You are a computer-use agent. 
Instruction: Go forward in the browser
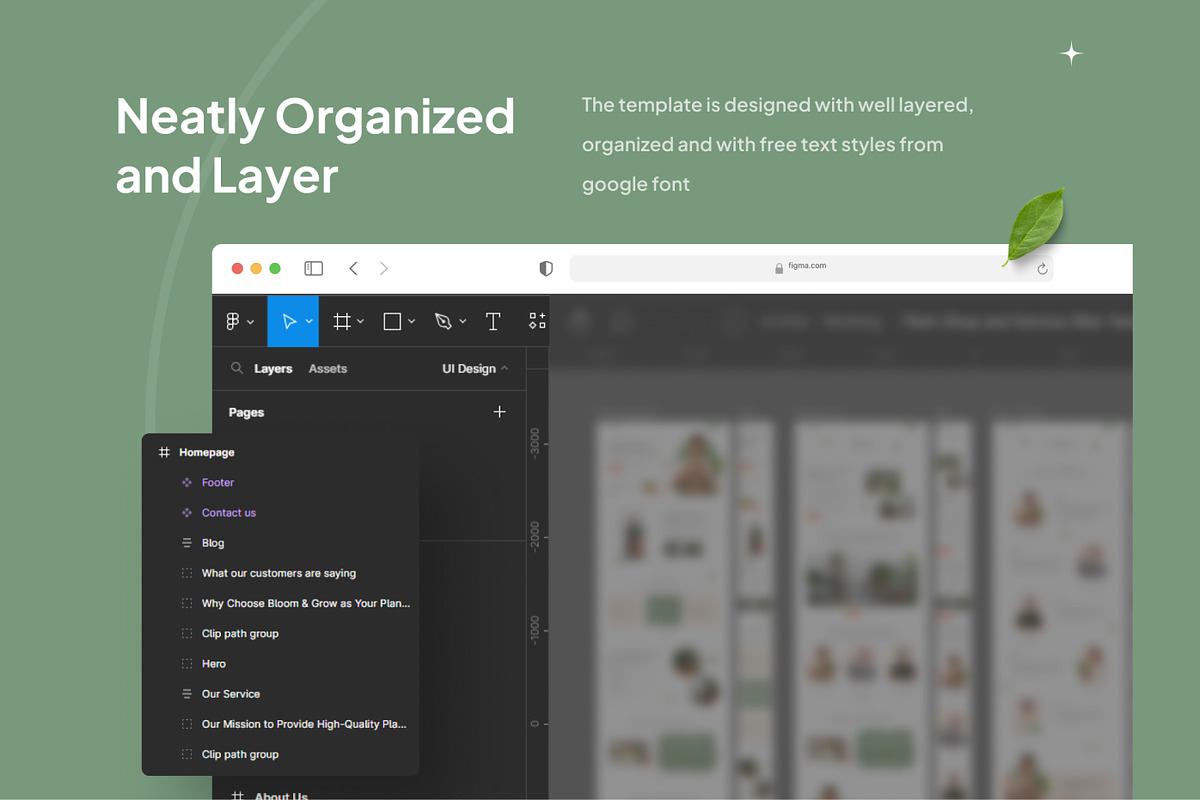(384, 268)
